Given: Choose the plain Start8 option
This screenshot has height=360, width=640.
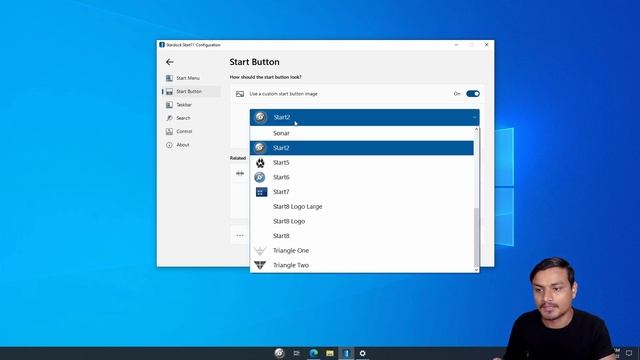Looking at the screenshot, I should pyautogui.click(x=362, y=236).
